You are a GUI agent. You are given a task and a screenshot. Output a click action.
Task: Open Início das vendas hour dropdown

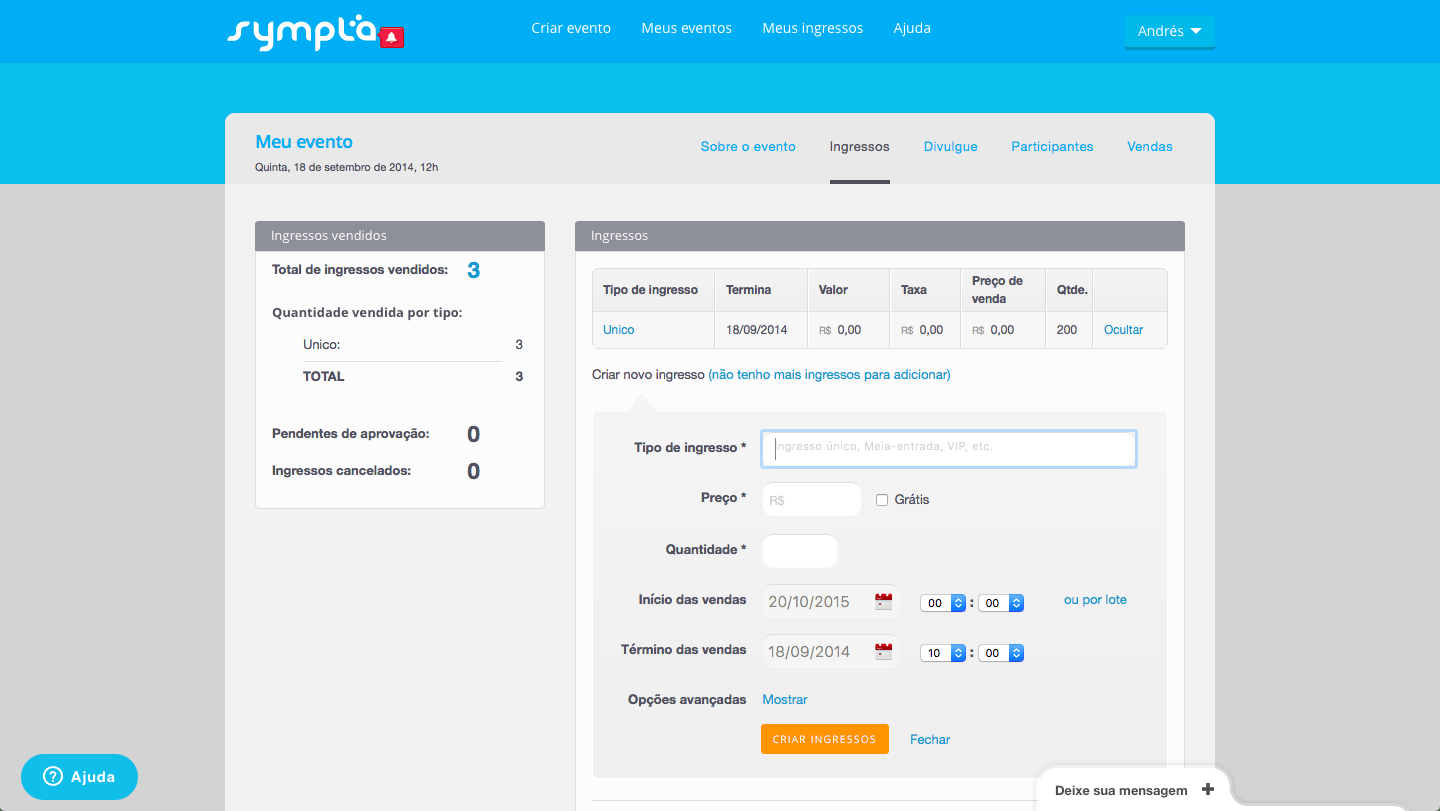[x=943, y=603]
